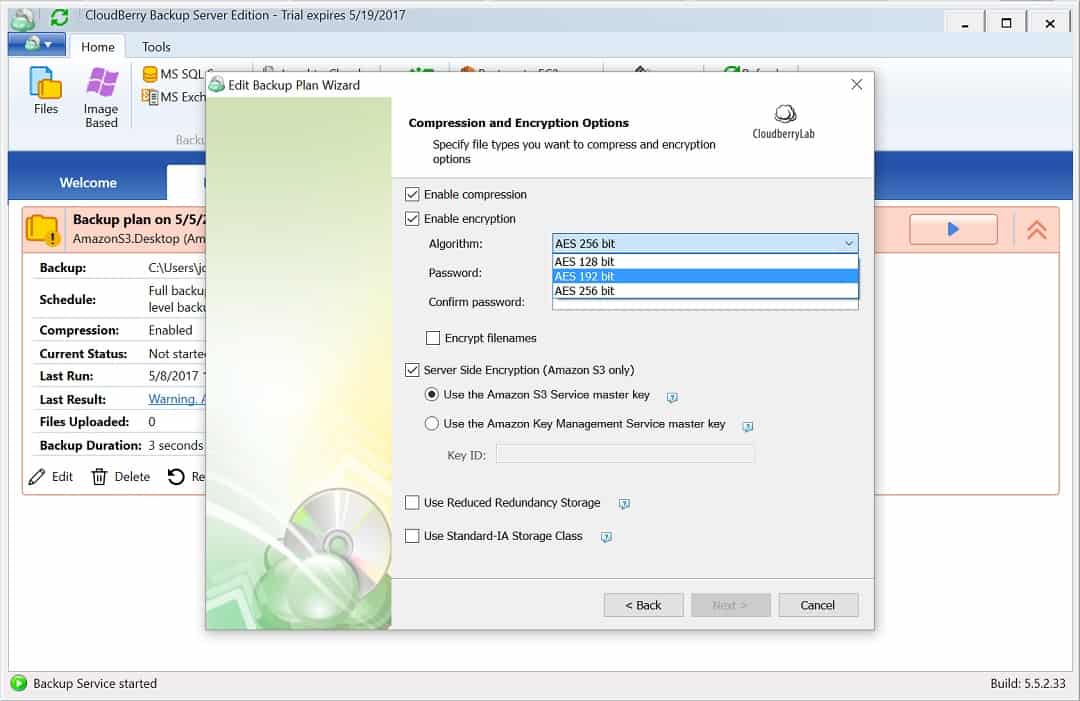Click the CloudberryLab logo in wizard

point(784,122)
